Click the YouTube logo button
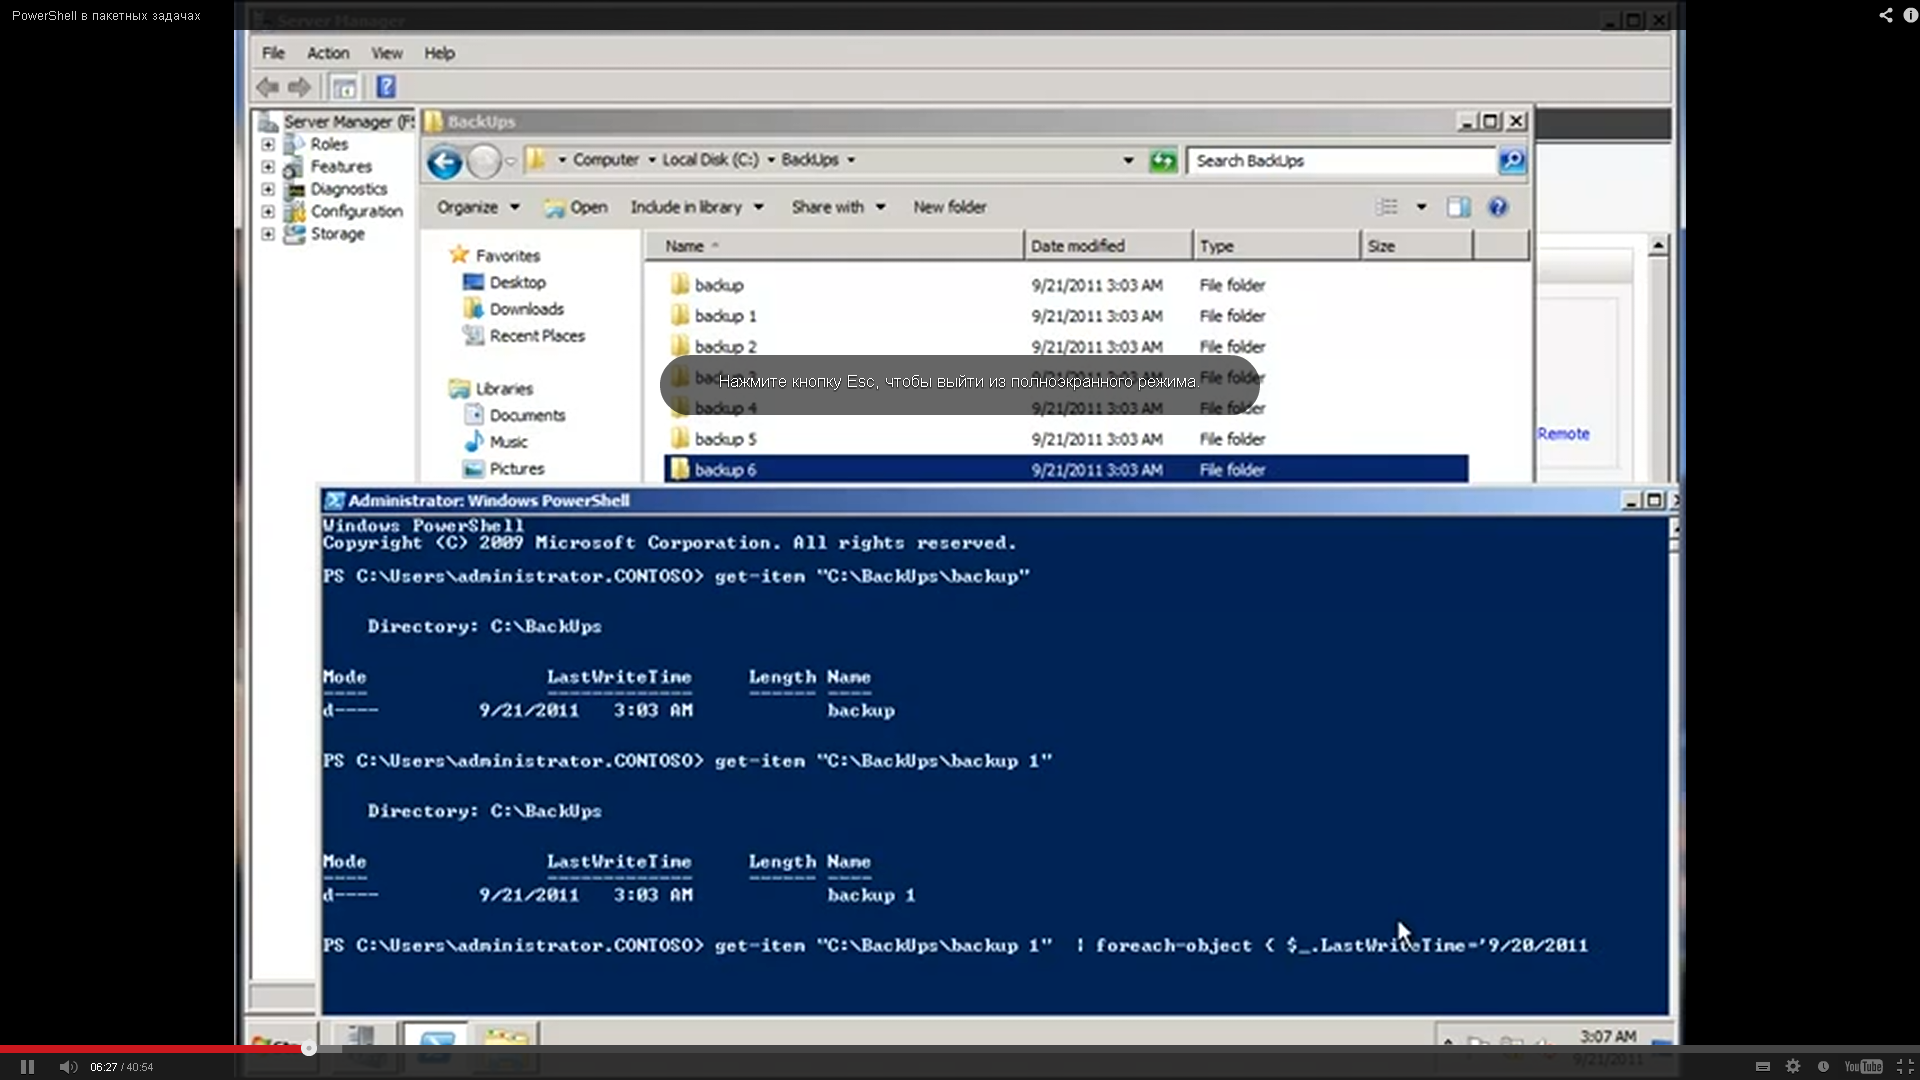Viewport: 1920px width, 1080px height. coord(1863,1067)
